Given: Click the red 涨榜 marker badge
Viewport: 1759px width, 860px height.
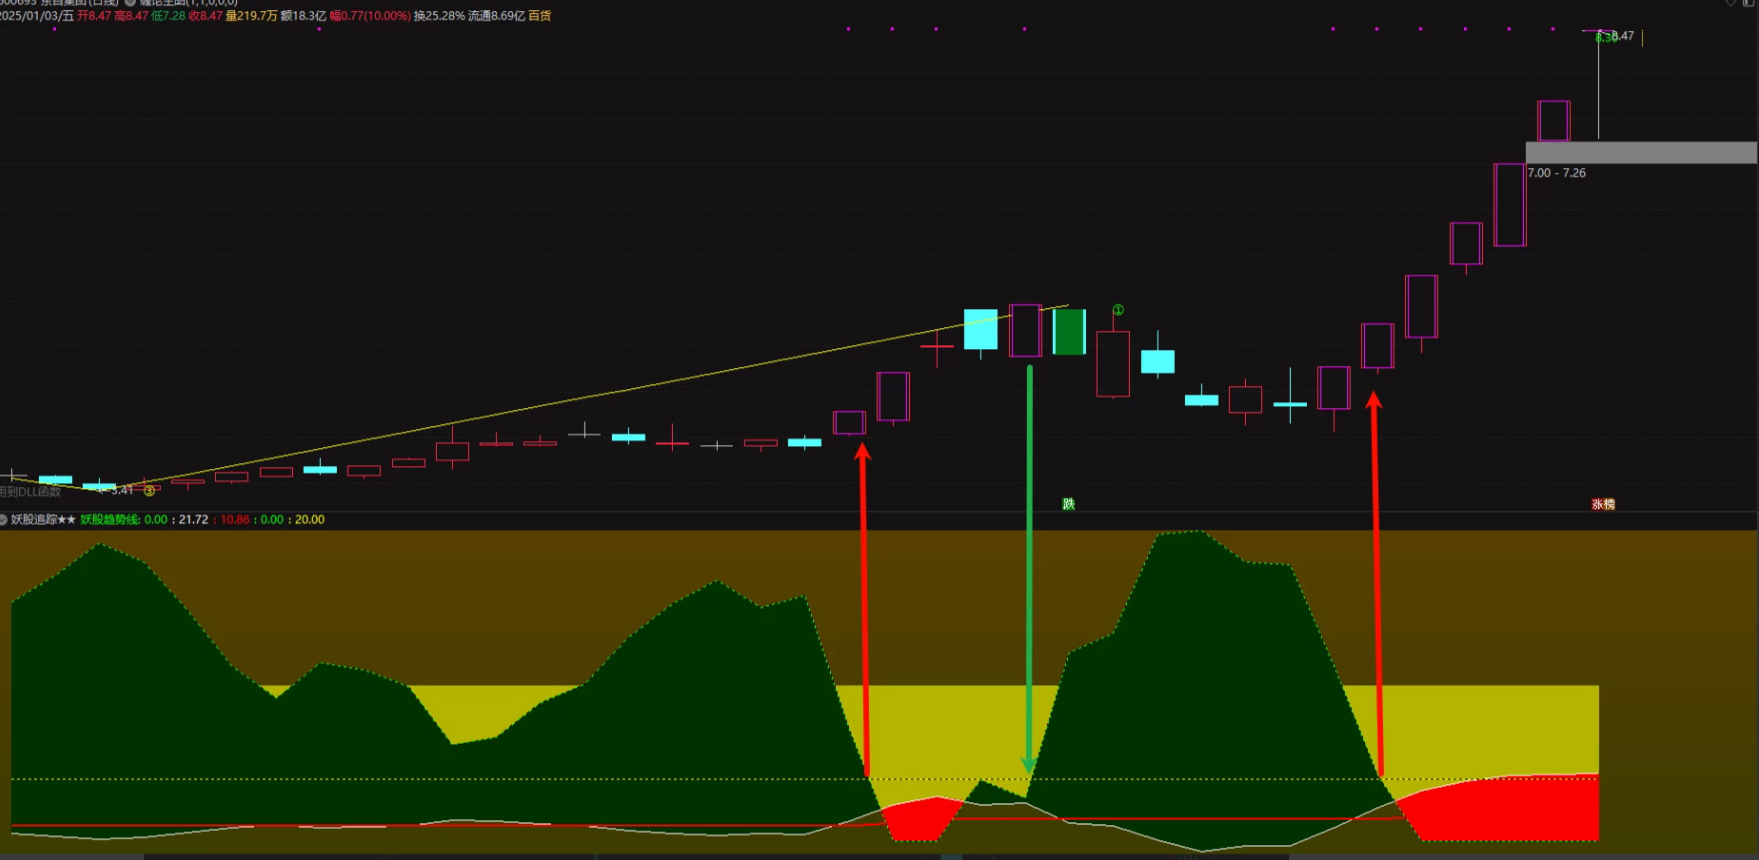Looking at the screenshot, I should 1603,504.
